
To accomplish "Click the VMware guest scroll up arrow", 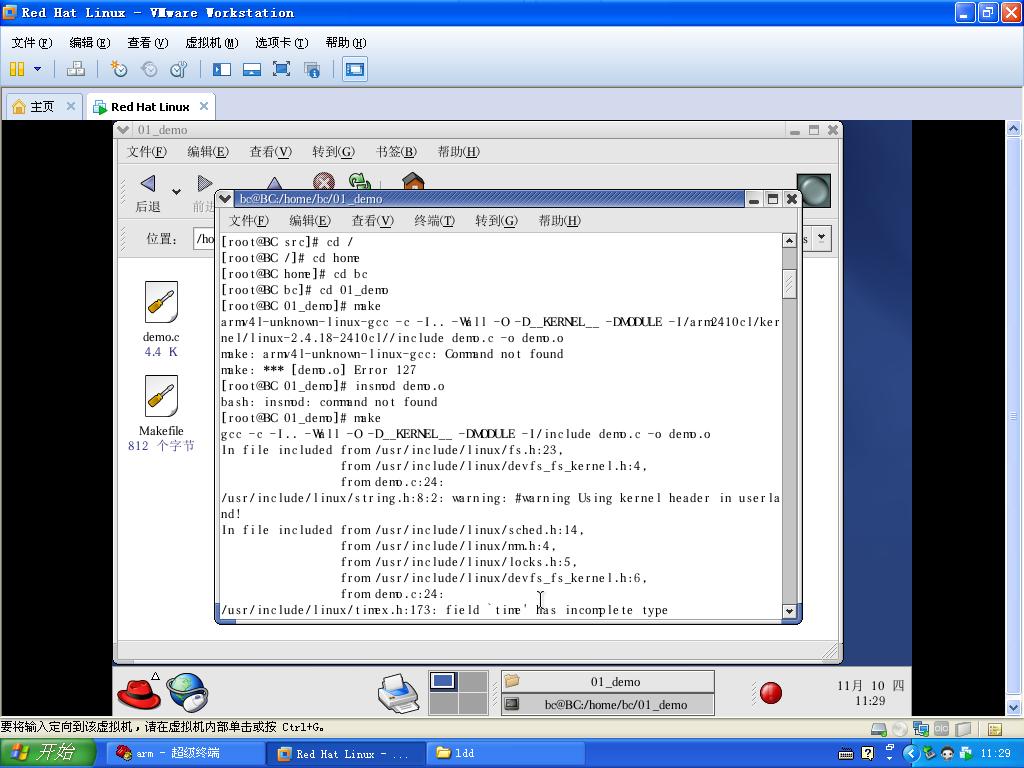I will (x=1013, y=128).
